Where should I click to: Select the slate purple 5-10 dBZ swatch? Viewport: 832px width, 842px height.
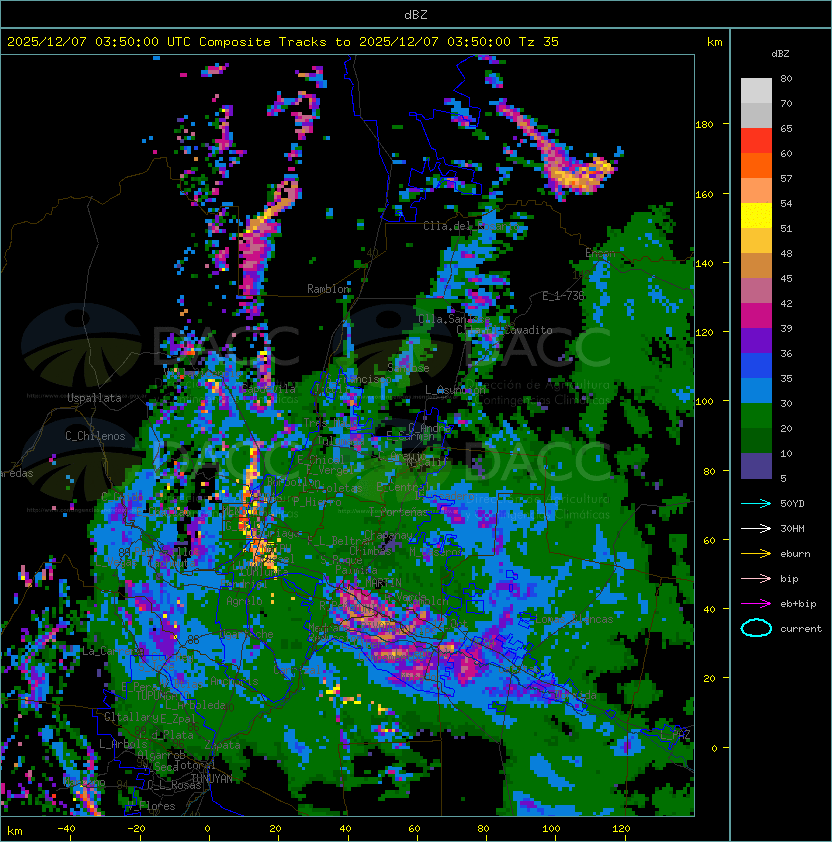point(756,466)
